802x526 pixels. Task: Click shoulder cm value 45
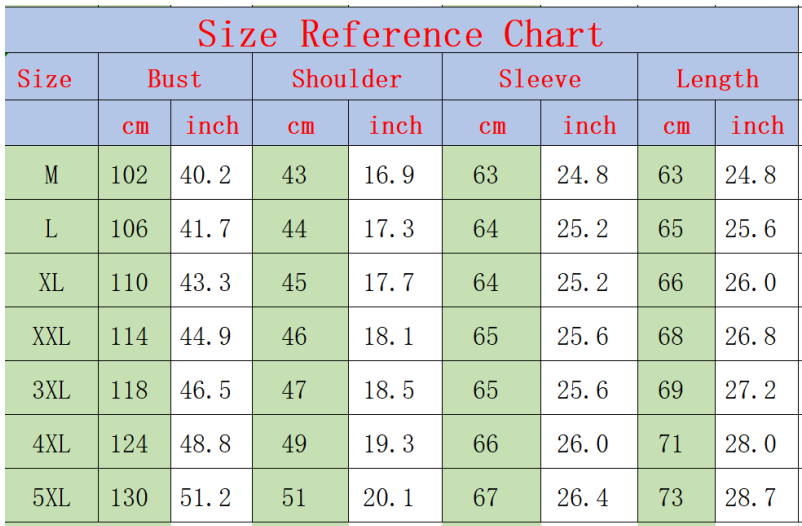click(x=294, y=282)
